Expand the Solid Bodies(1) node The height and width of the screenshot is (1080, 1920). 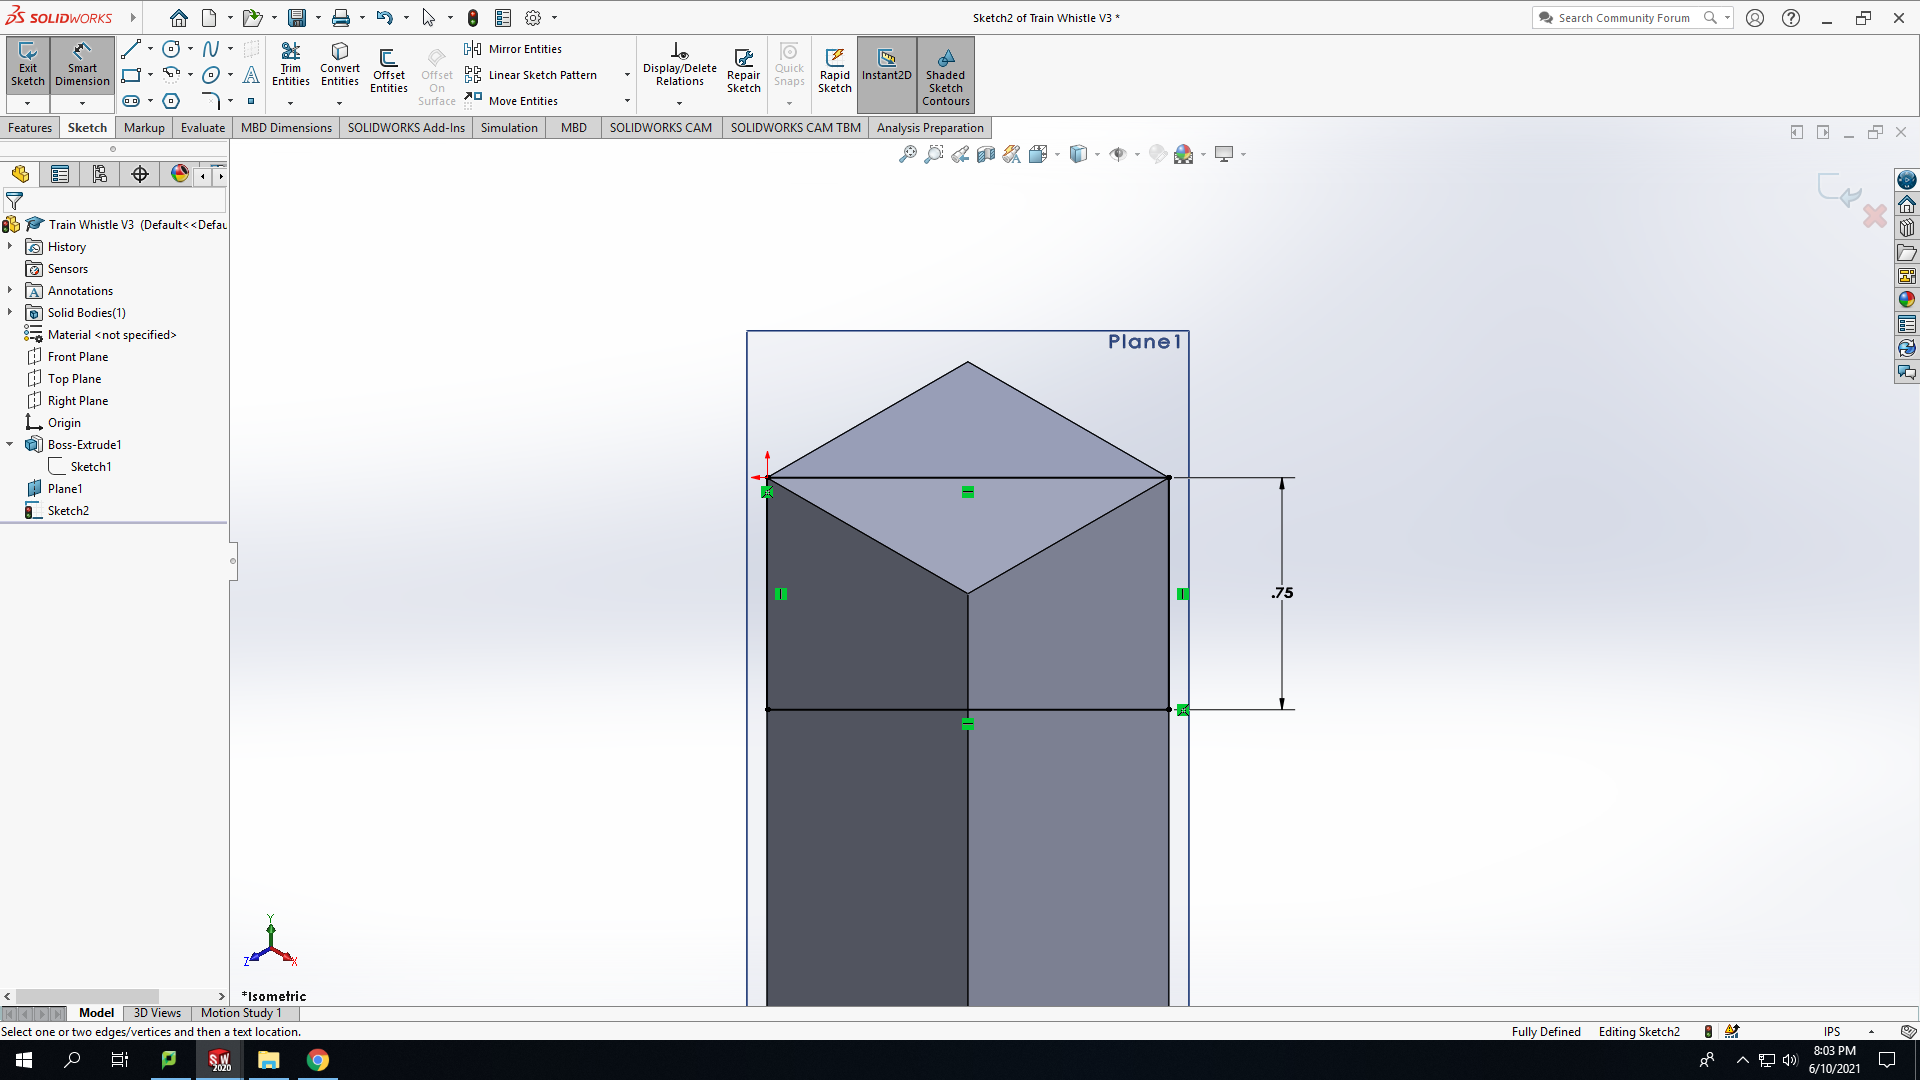pyautogui.click(x=10, y=312)
